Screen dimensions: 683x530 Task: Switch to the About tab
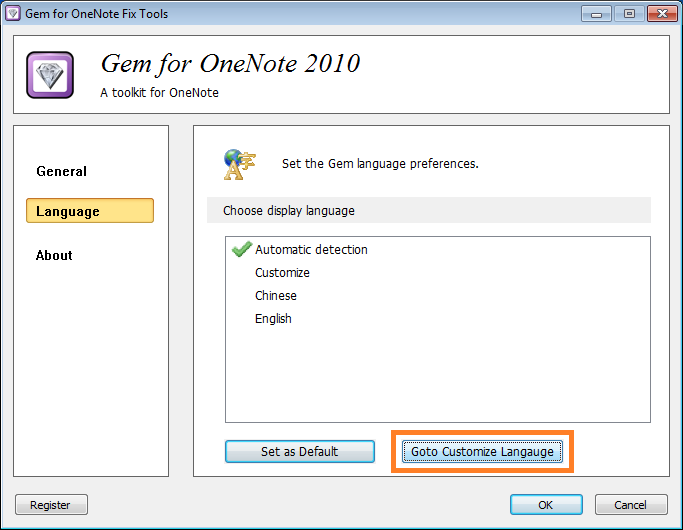pos(54,255)
